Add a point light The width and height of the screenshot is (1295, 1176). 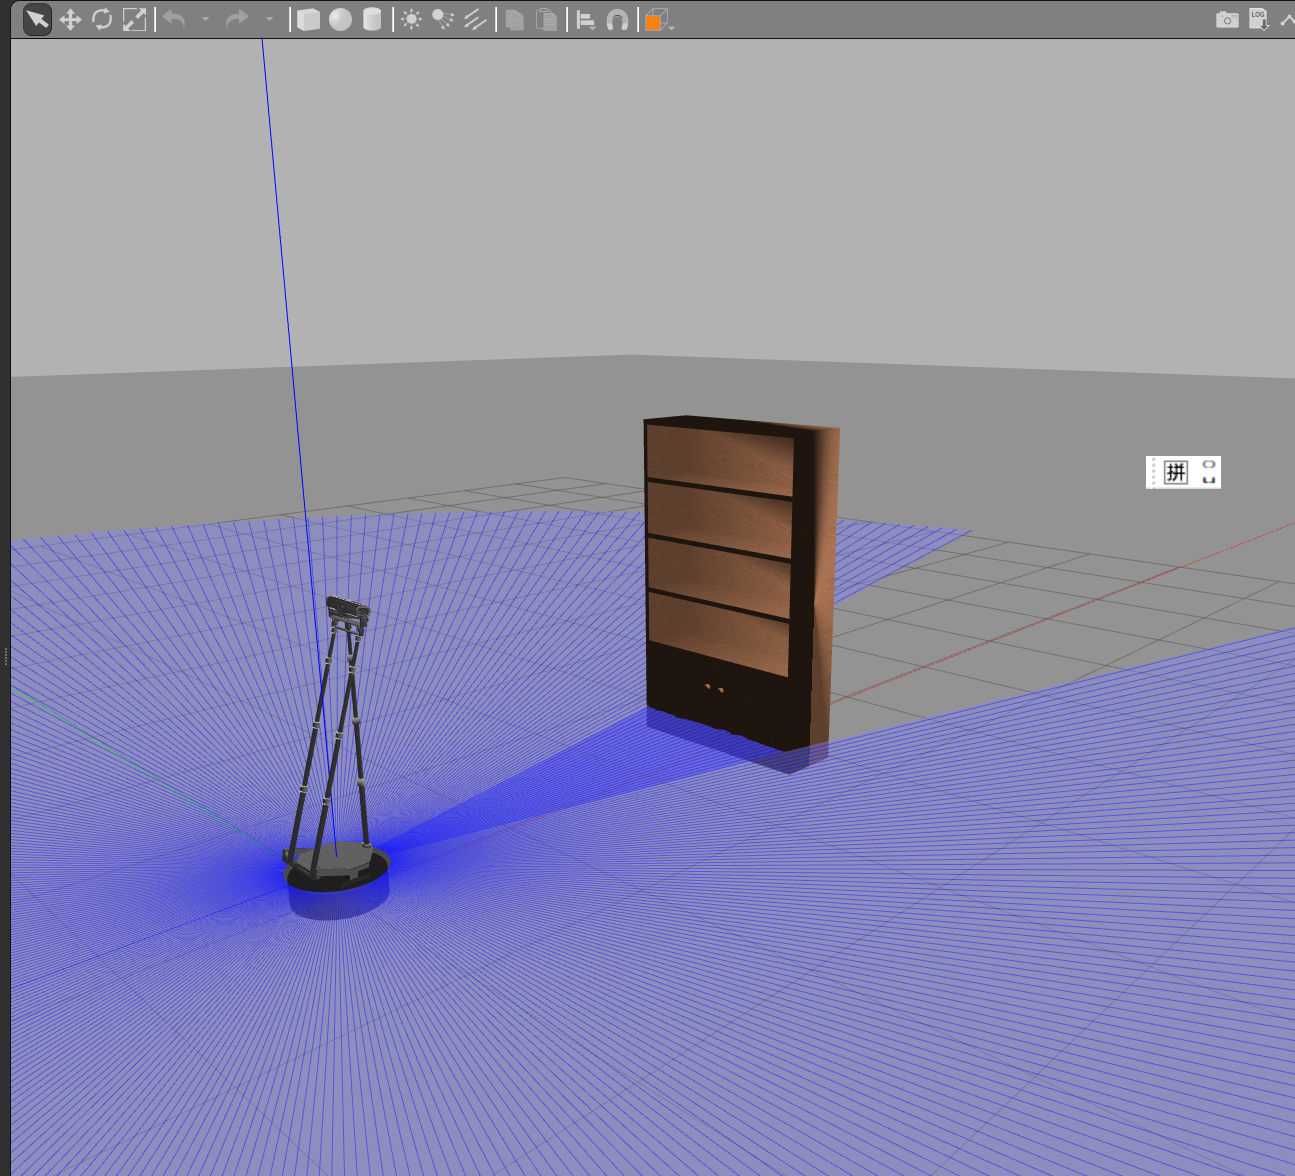coord(411,20)
